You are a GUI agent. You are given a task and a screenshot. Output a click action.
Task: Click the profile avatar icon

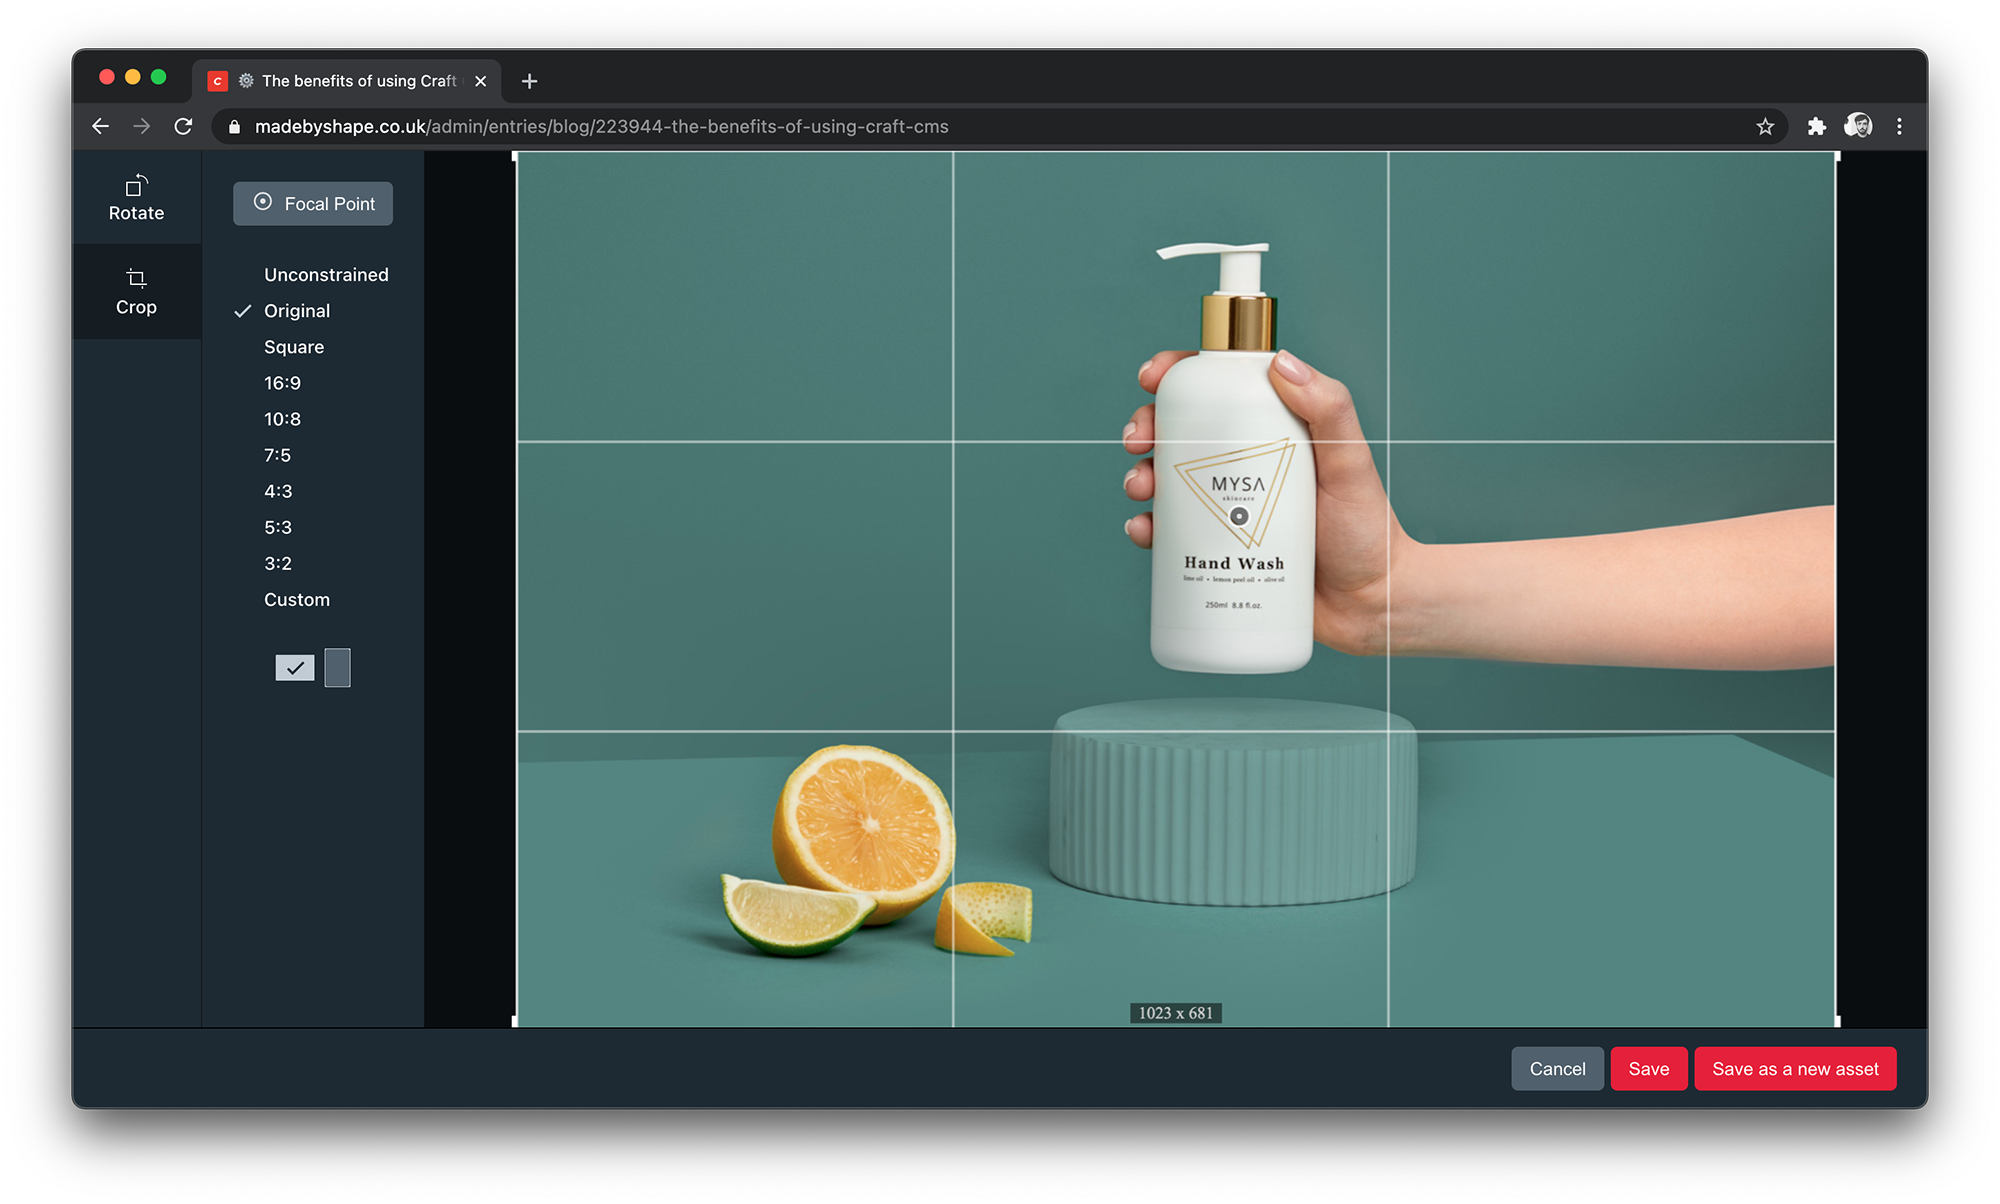1858,126
